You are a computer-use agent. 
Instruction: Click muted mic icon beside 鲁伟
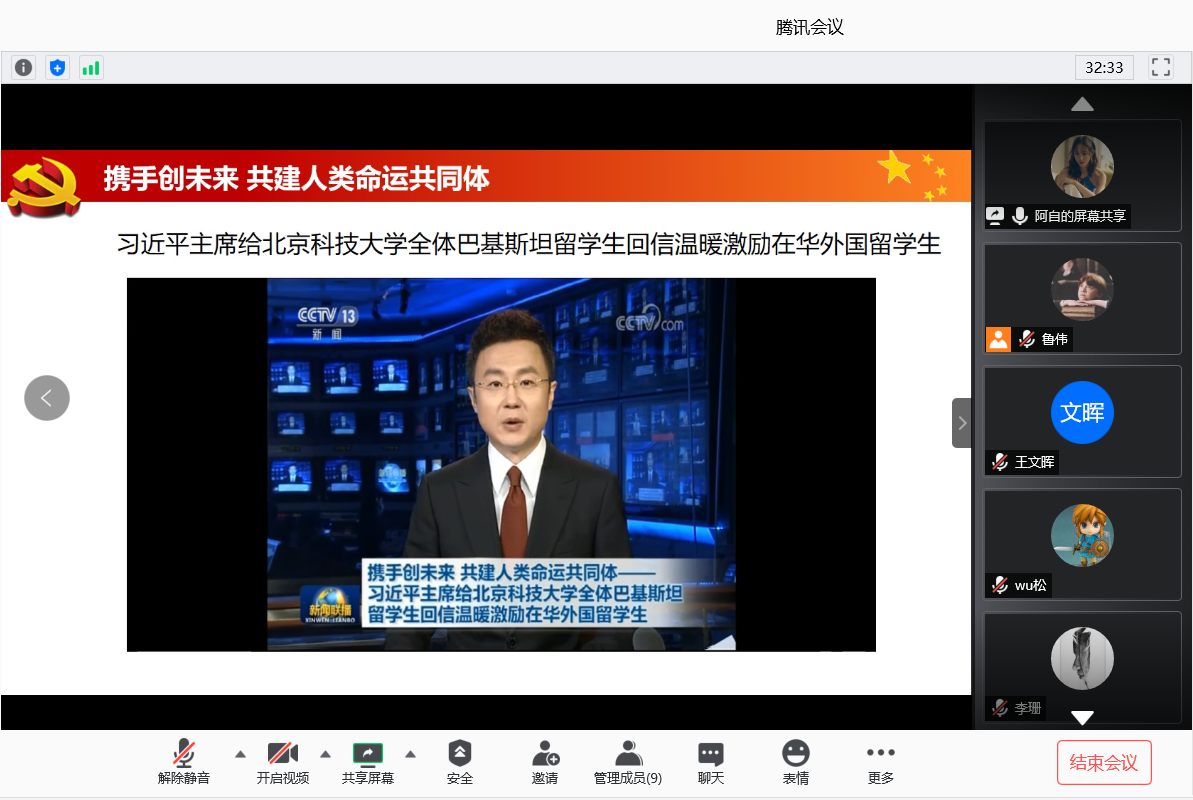coord(1027,339)
